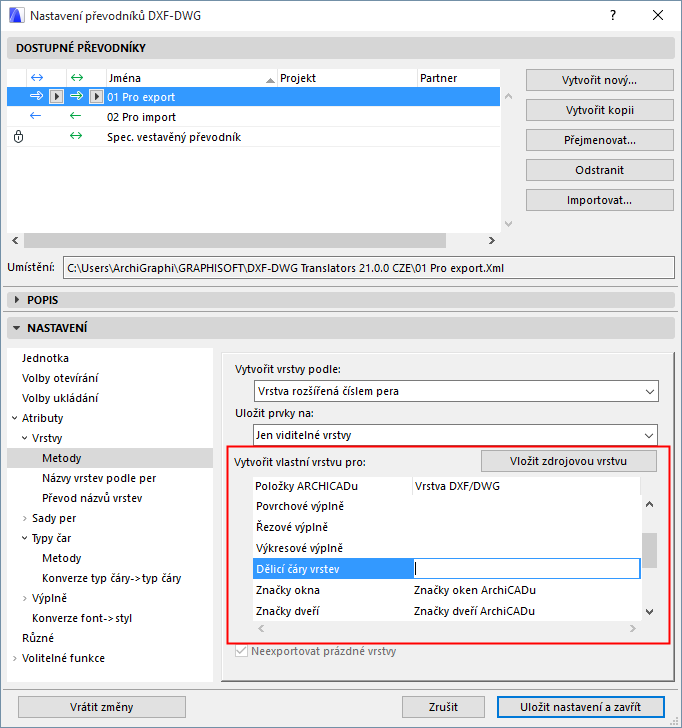Collapse Atributy tree node

[x=14, y=418]
